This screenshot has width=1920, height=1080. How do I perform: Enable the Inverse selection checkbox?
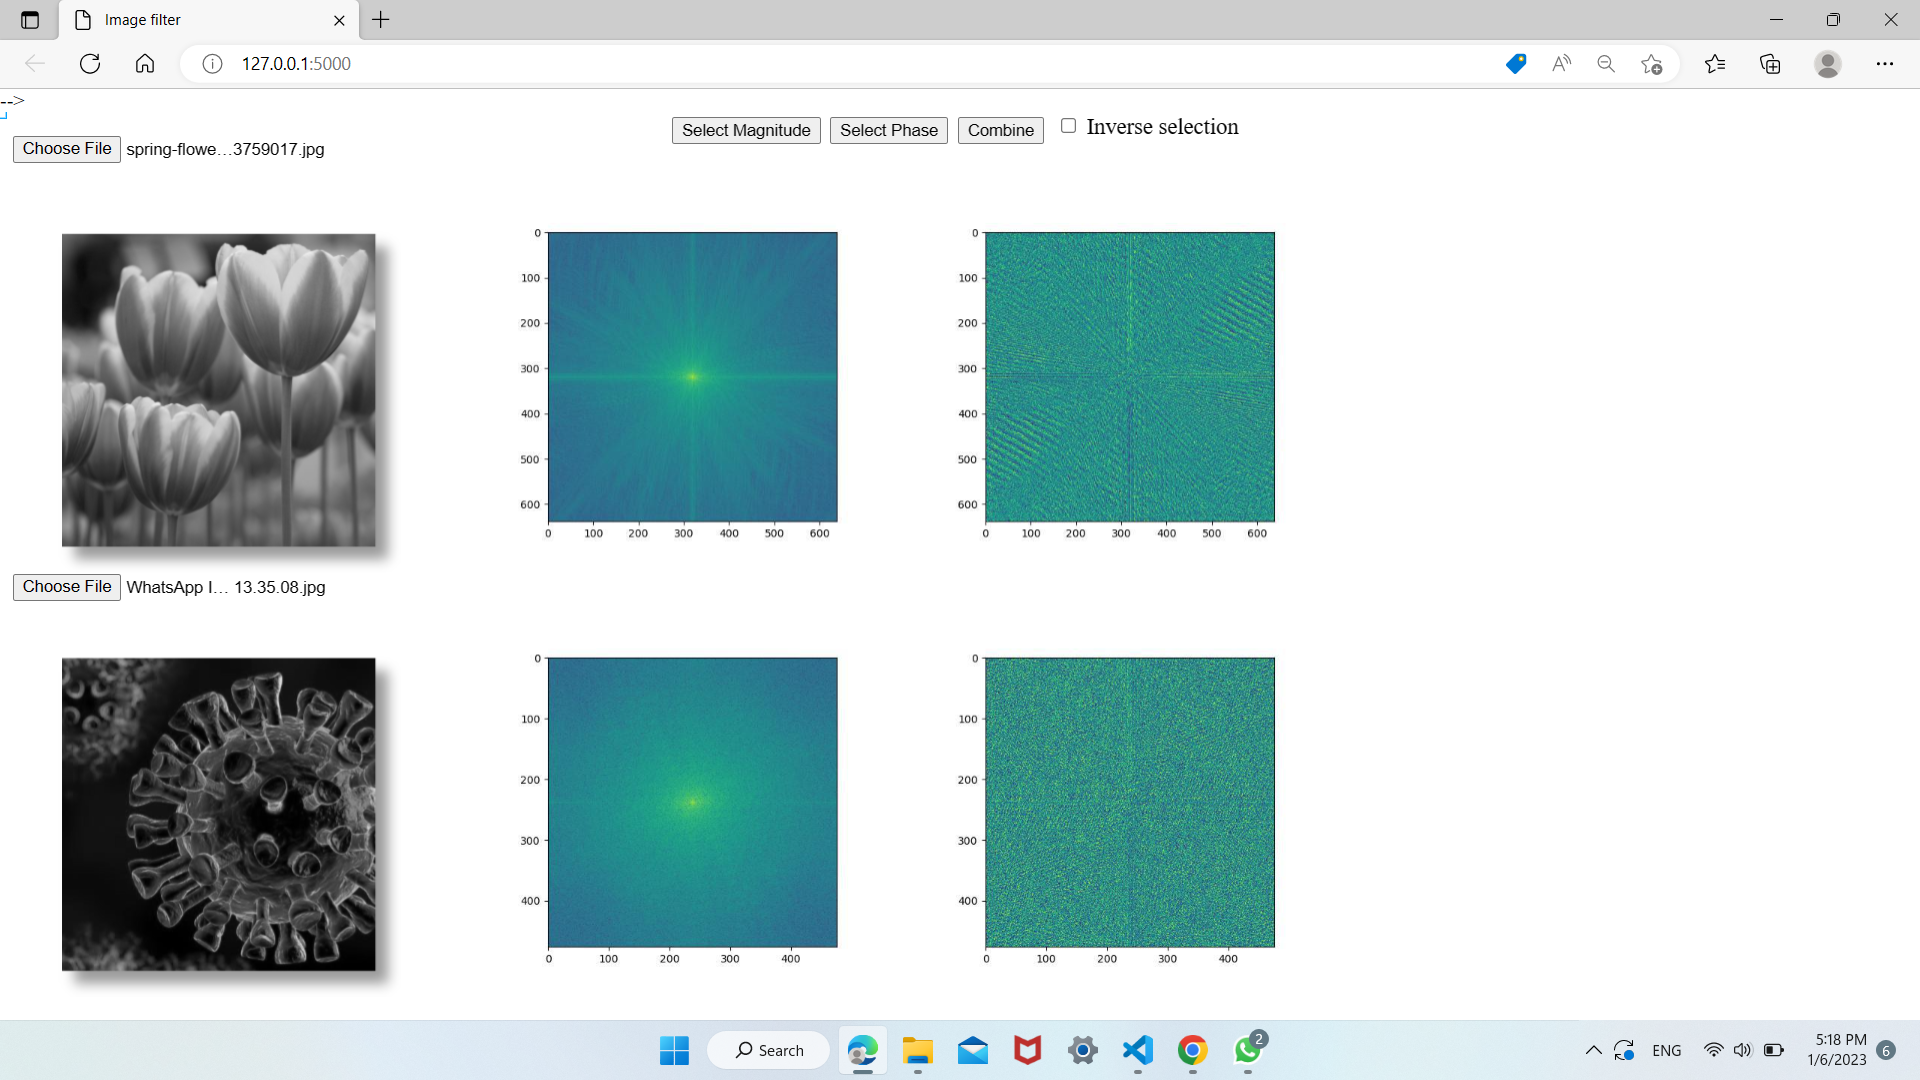[1069, 125]
